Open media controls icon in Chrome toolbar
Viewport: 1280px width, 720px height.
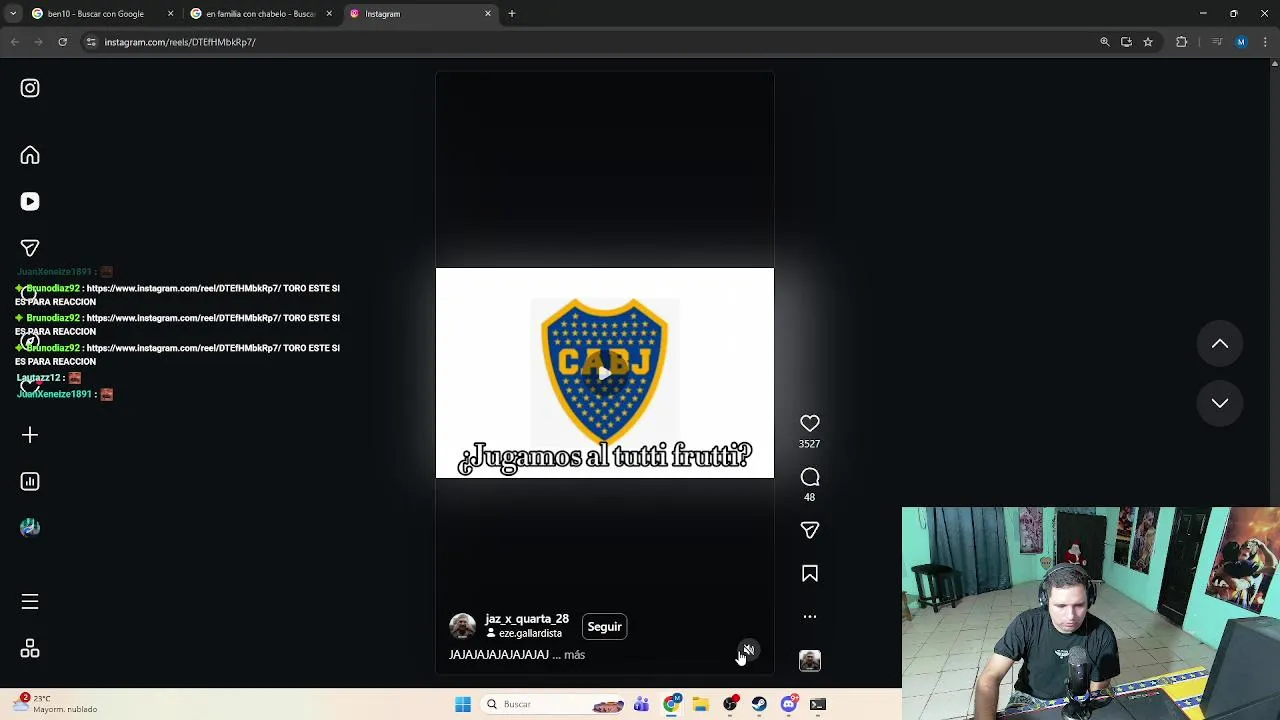pyautogui.click(x=1217, y=42)
